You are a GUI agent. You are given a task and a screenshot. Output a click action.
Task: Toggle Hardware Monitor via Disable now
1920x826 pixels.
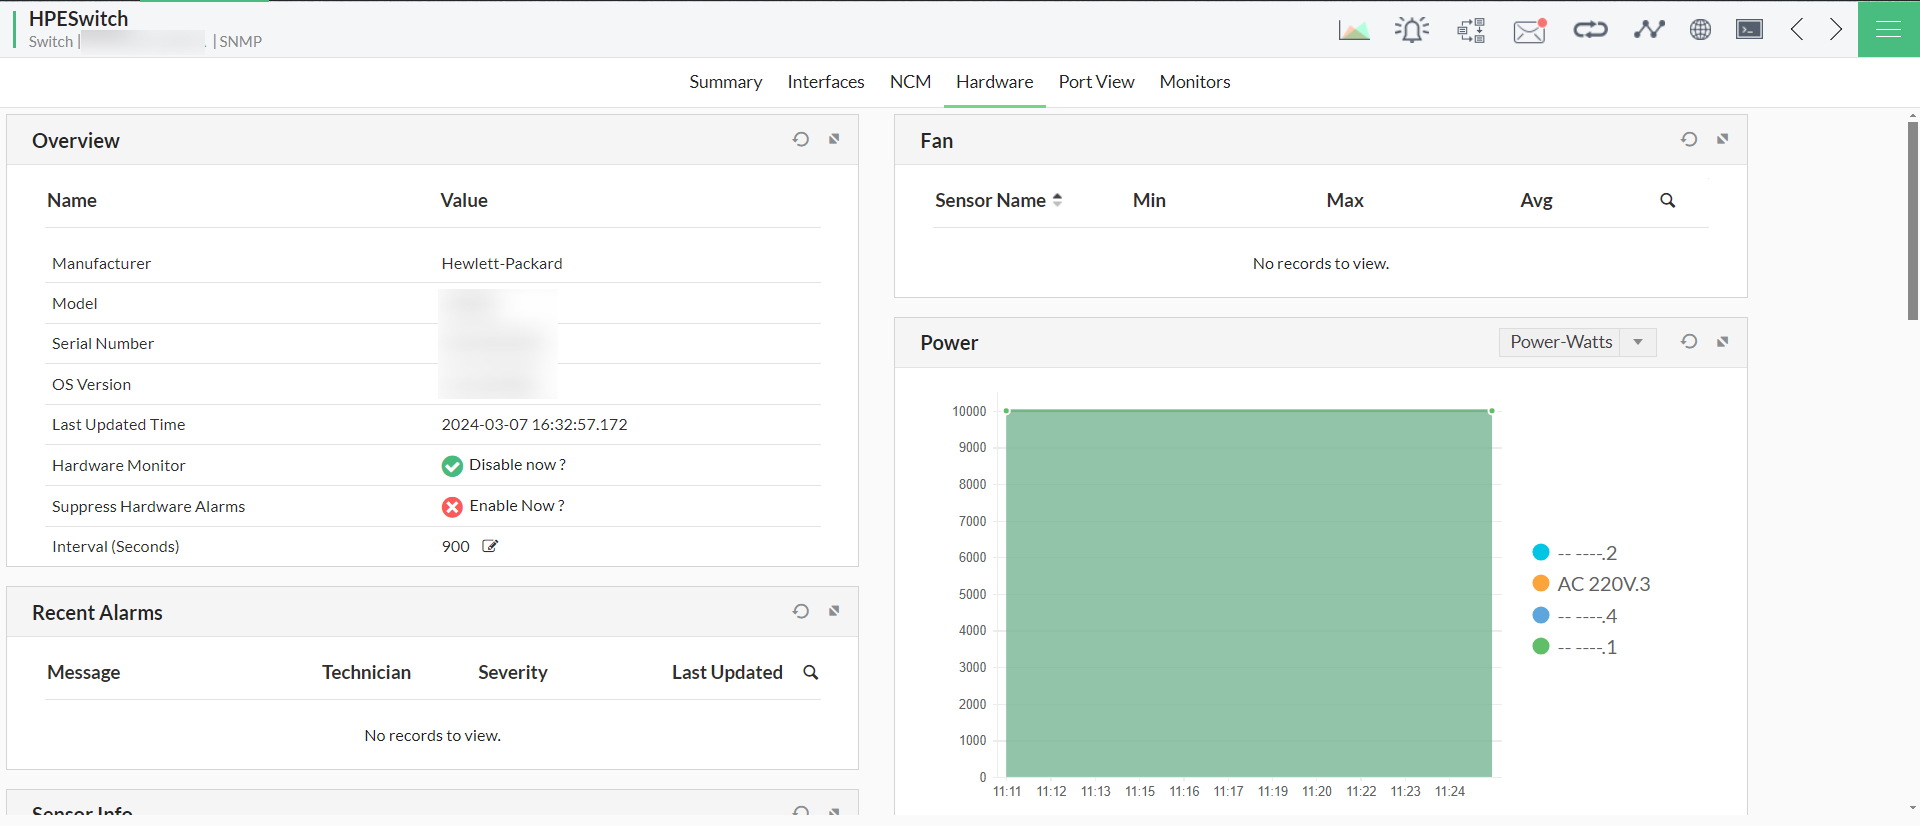[516, 465]
